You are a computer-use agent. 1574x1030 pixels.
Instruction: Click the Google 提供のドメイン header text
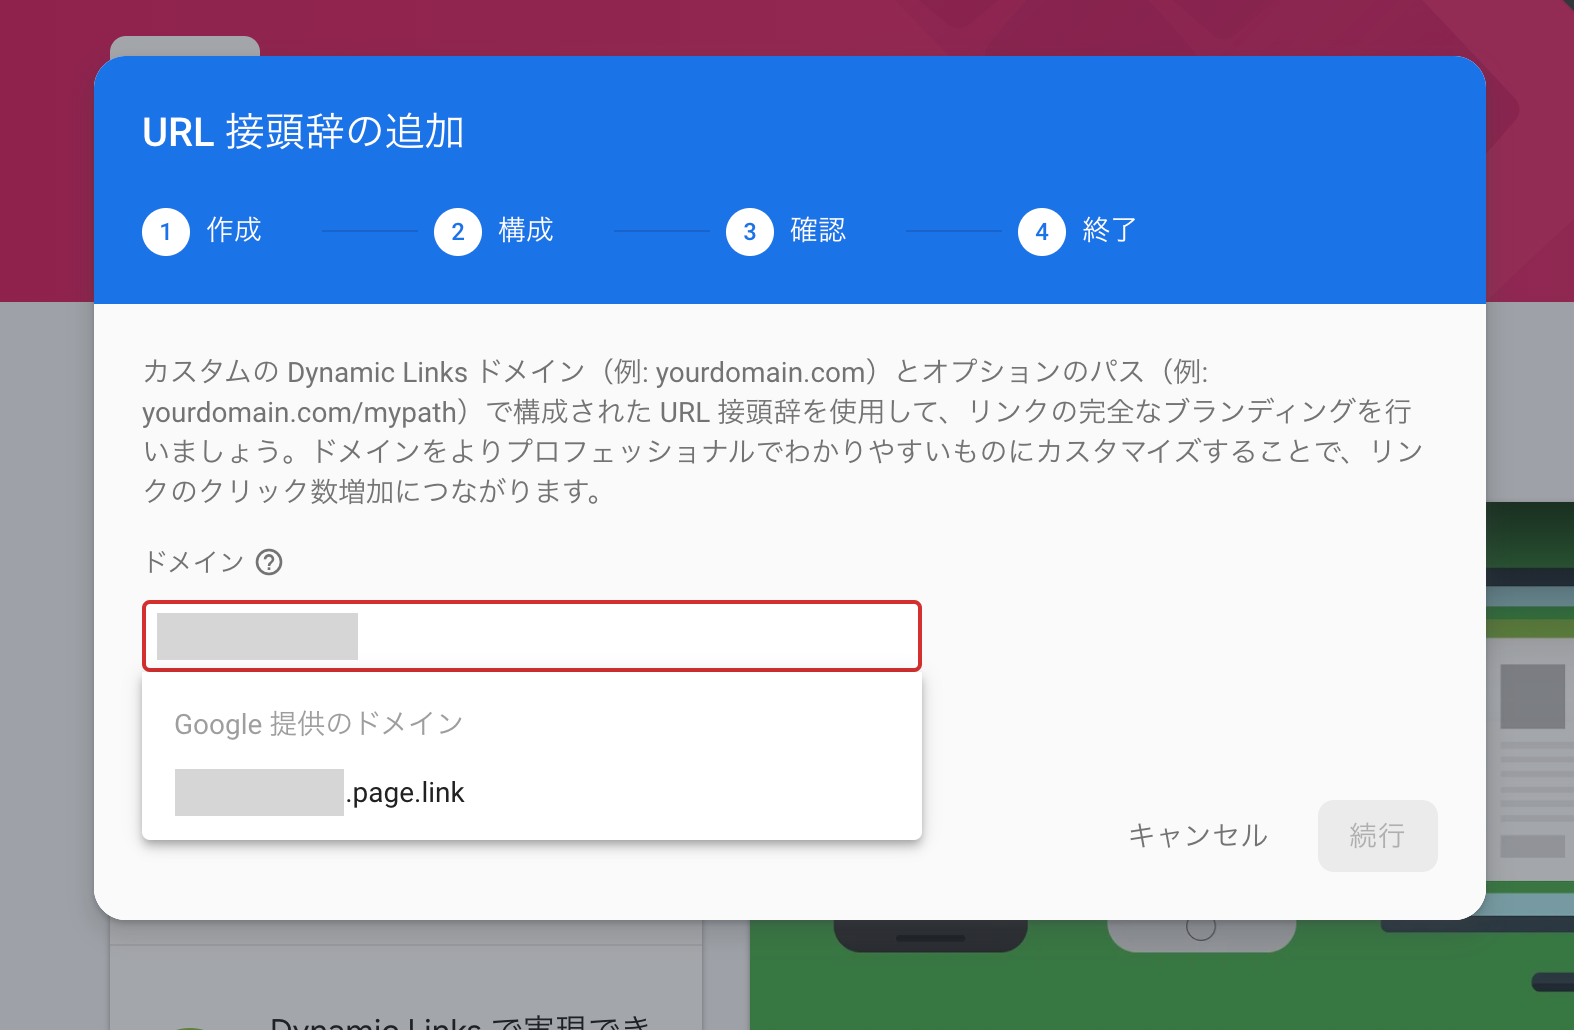pos(319,723)
